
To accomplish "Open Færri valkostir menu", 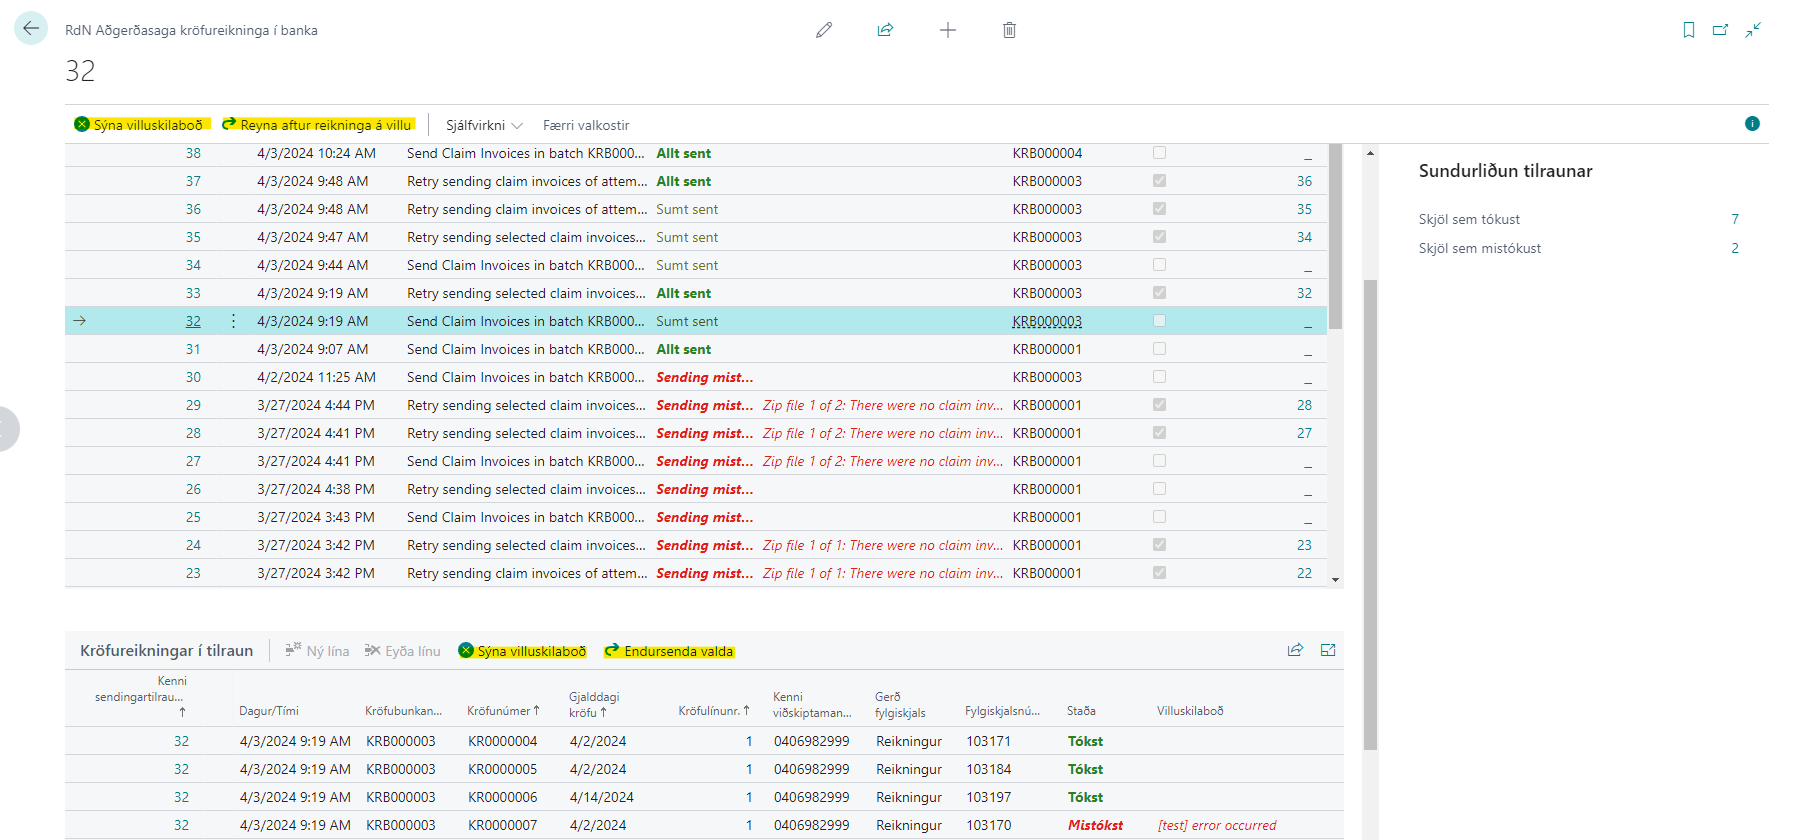I will (585, 125).
